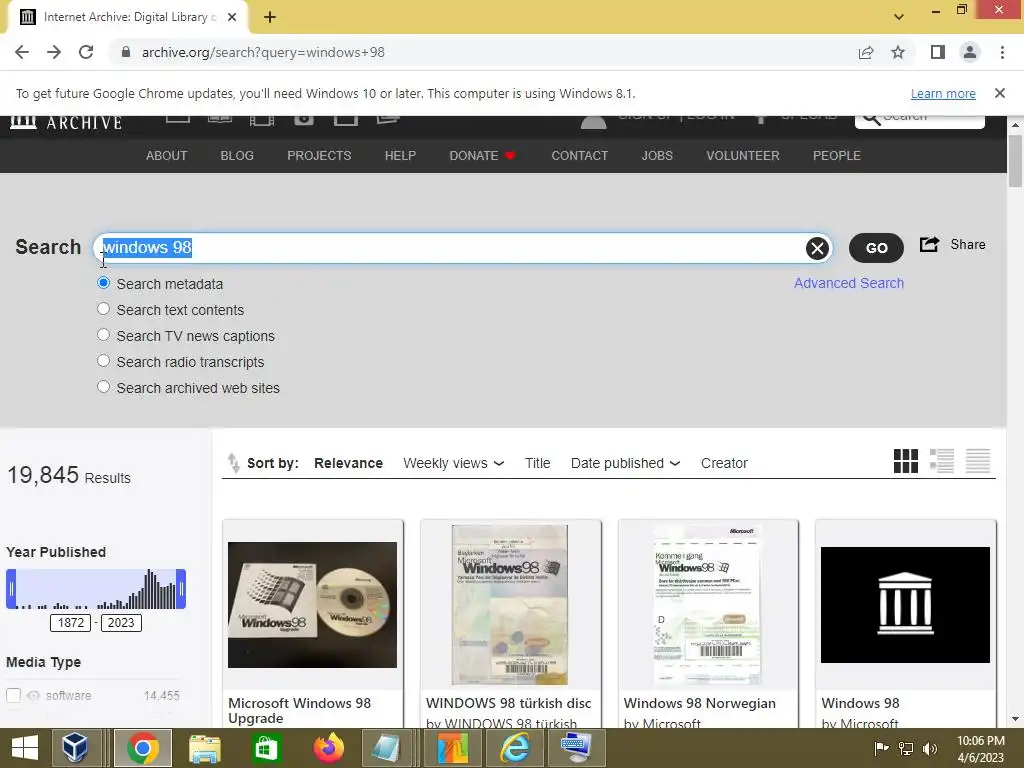
Task: Click the Share icon next to GO
Action: point(929,244)
